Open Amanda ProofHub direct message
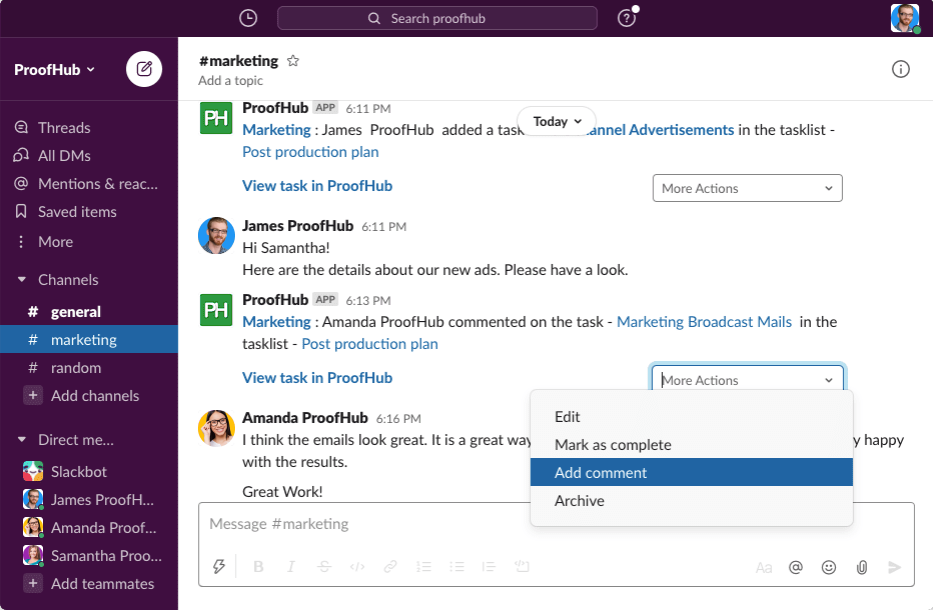 point(89,527)
